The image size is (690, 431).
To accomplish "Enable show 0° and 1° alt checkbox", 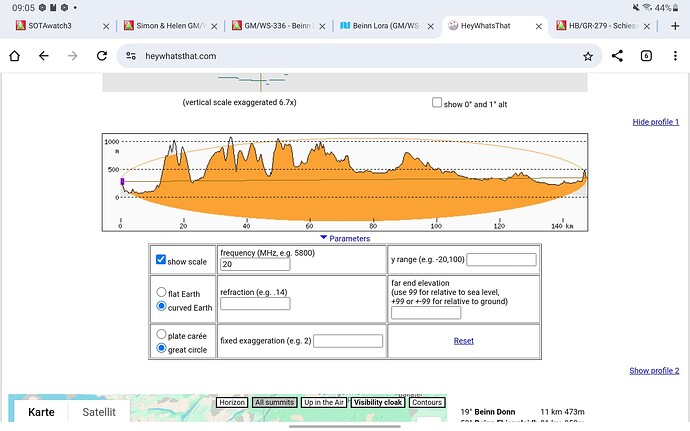I will (437, 103).
